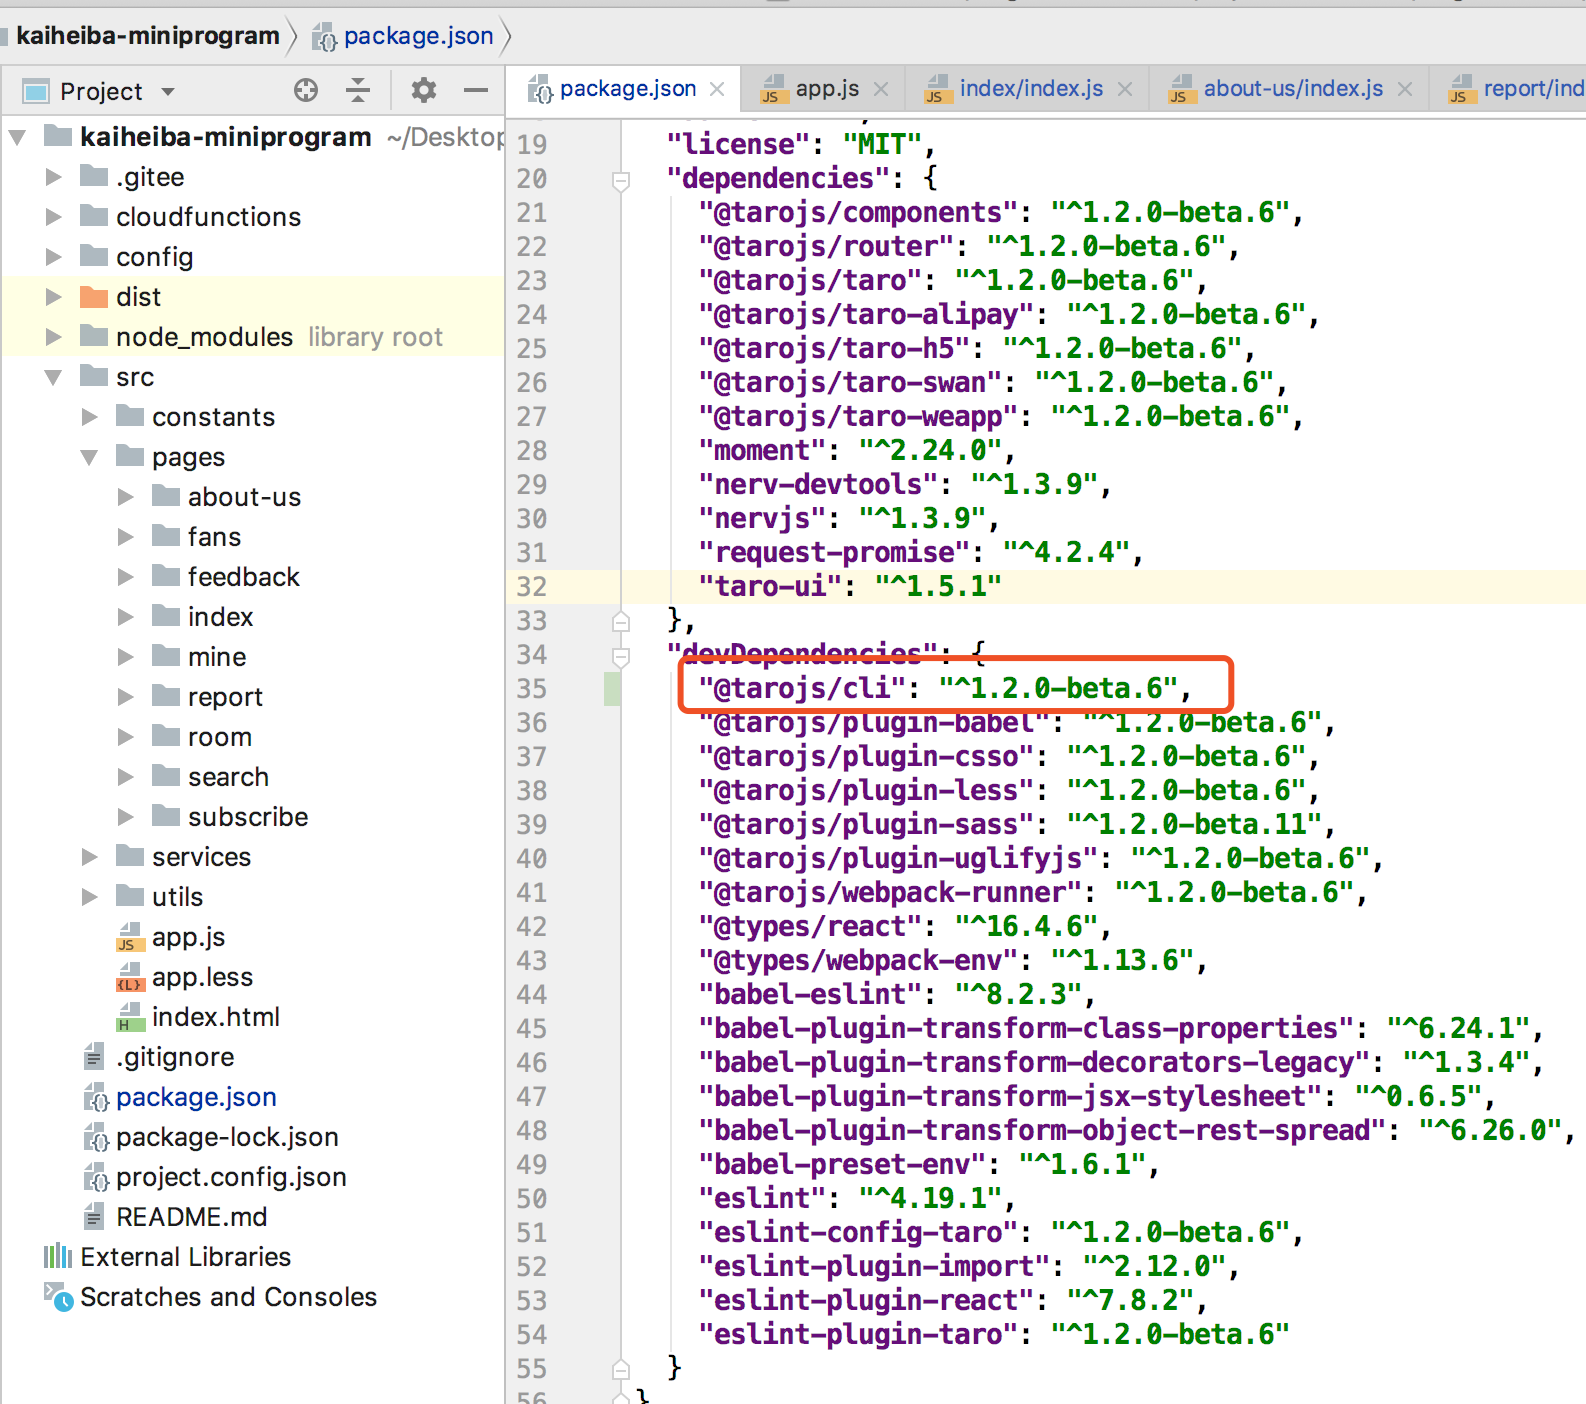Click Scratches and Consoles icon
1586x1404 pixels.
tap(58, 1296)
